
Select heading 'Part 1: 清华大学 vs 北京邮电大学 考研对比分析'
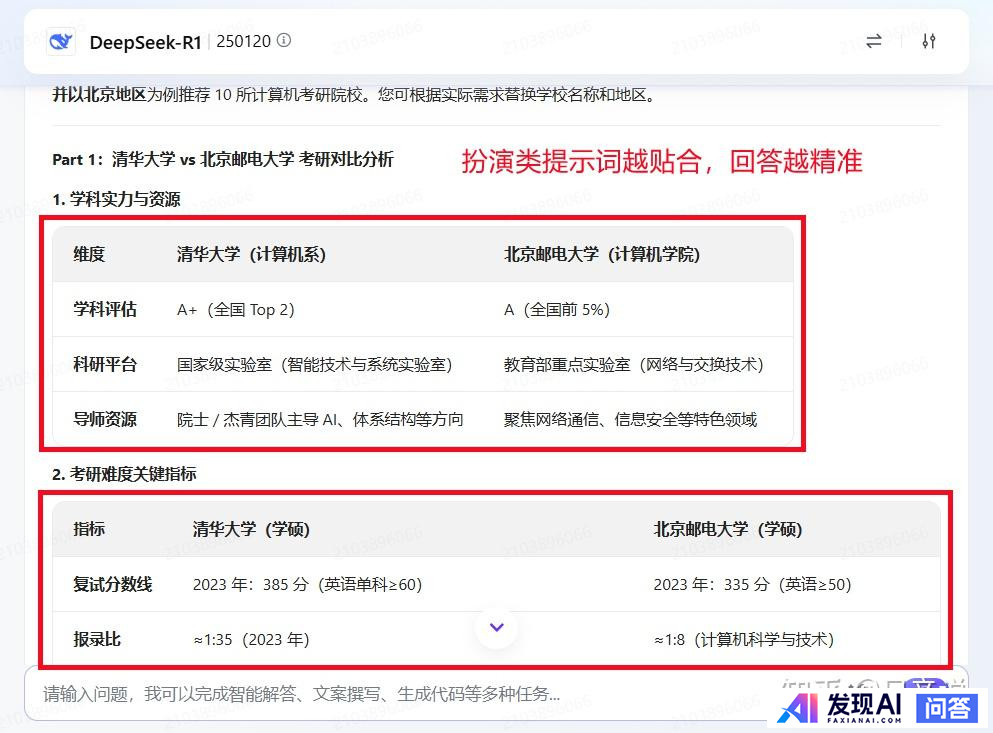223,159
